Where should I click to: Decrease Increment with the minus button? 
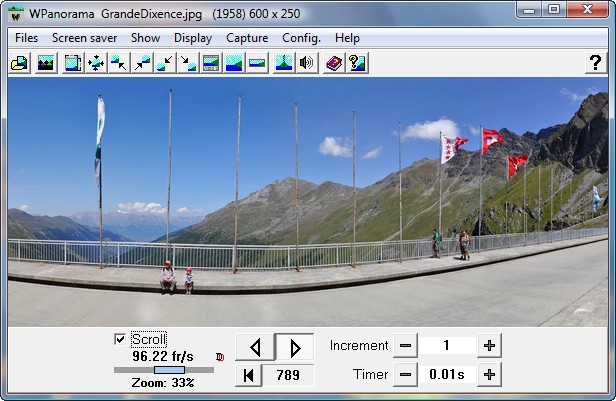[x=405, y=346]
